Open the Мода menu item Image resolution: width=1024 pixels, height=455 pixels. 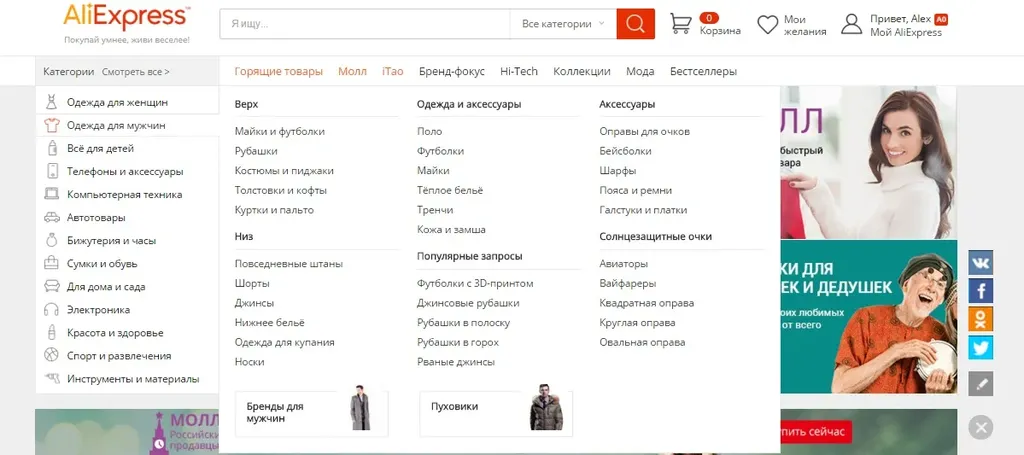click(x=640, y=72)
